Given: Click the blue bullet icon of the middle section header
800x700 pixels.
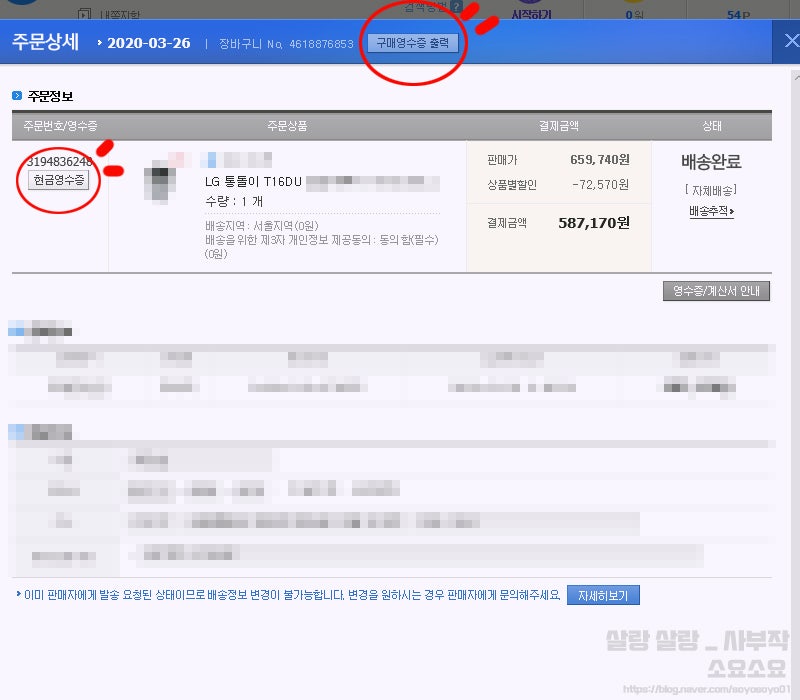Looking at the screenshot, I should click(x=12, y=330).
